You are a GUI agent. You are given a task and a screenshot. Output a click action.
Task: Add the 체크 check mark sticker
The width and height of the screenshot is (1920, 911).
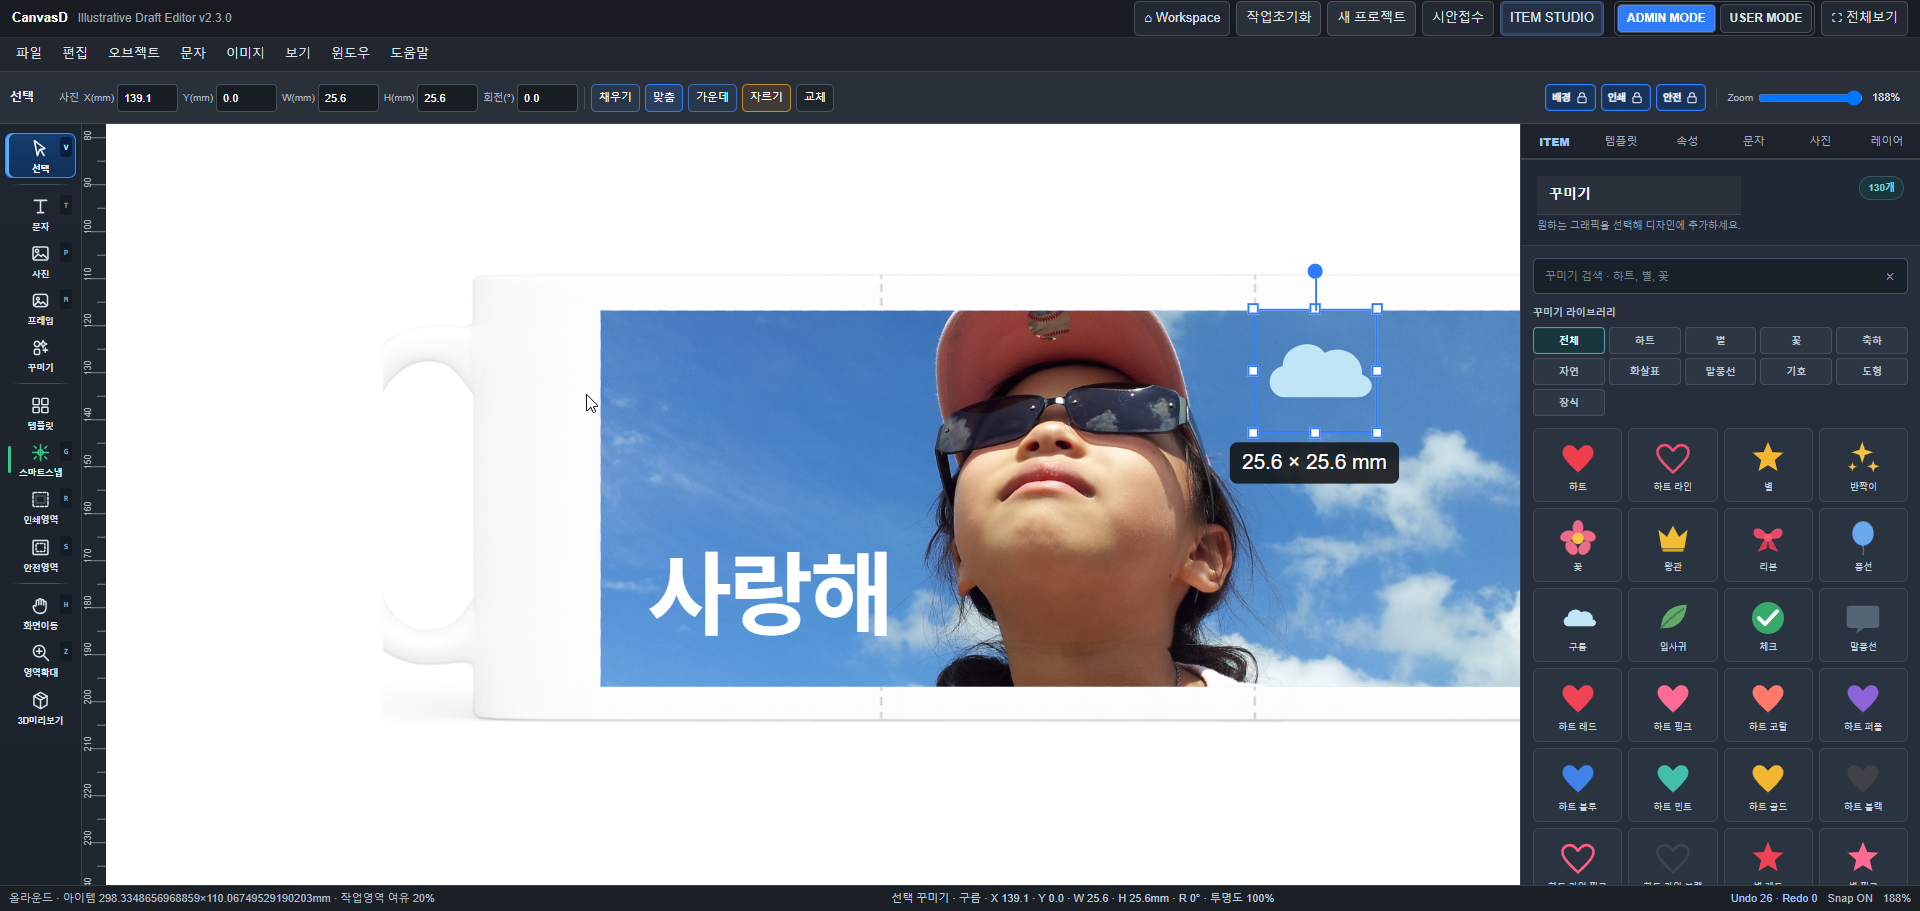point(1768,625)
